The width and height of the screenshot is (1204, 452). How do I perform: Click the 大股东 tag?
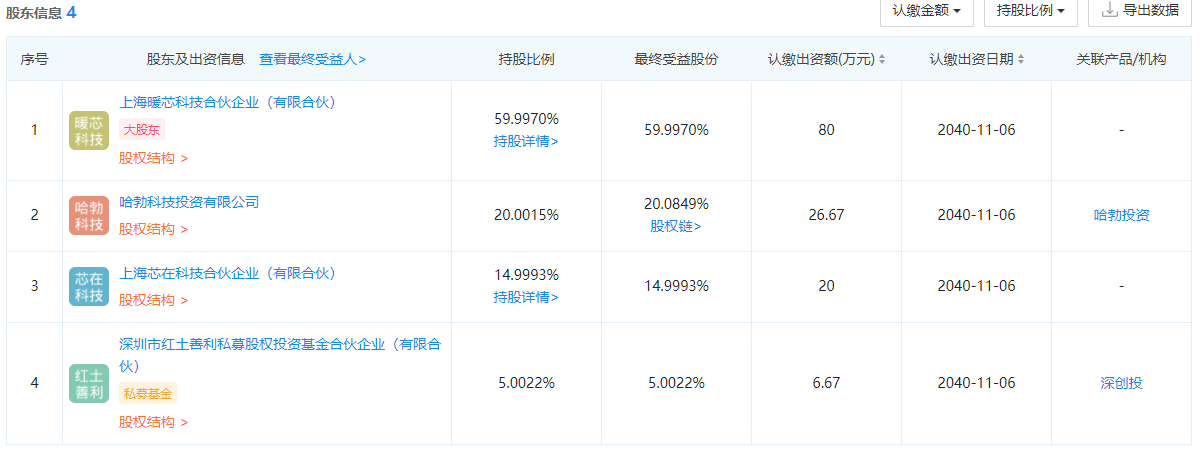pos(142,130)
